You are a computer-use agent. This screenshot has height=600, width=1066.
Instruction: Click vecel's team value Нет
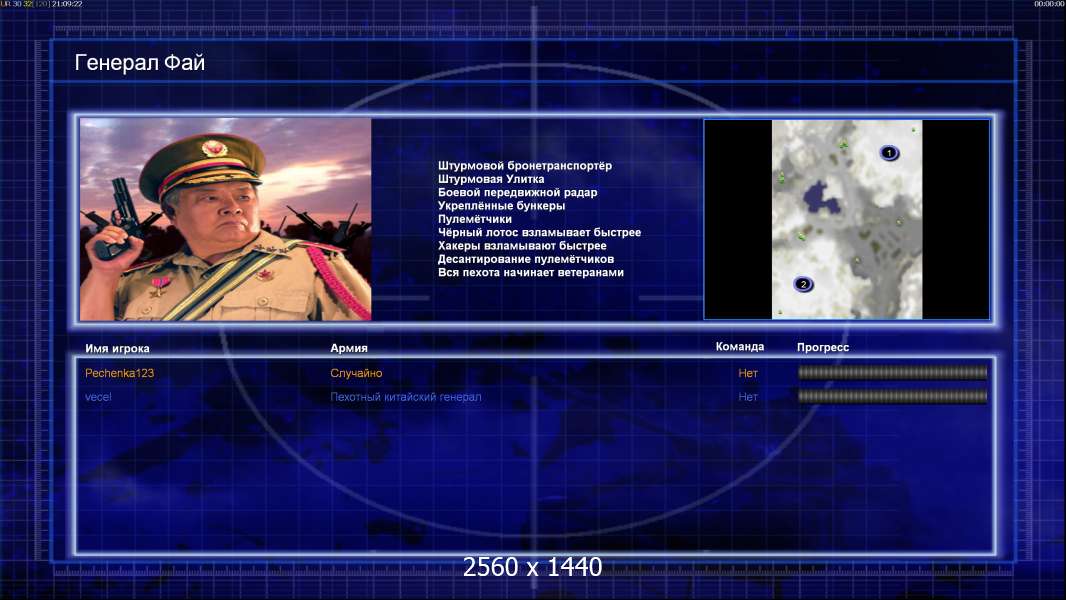point(748,397)
